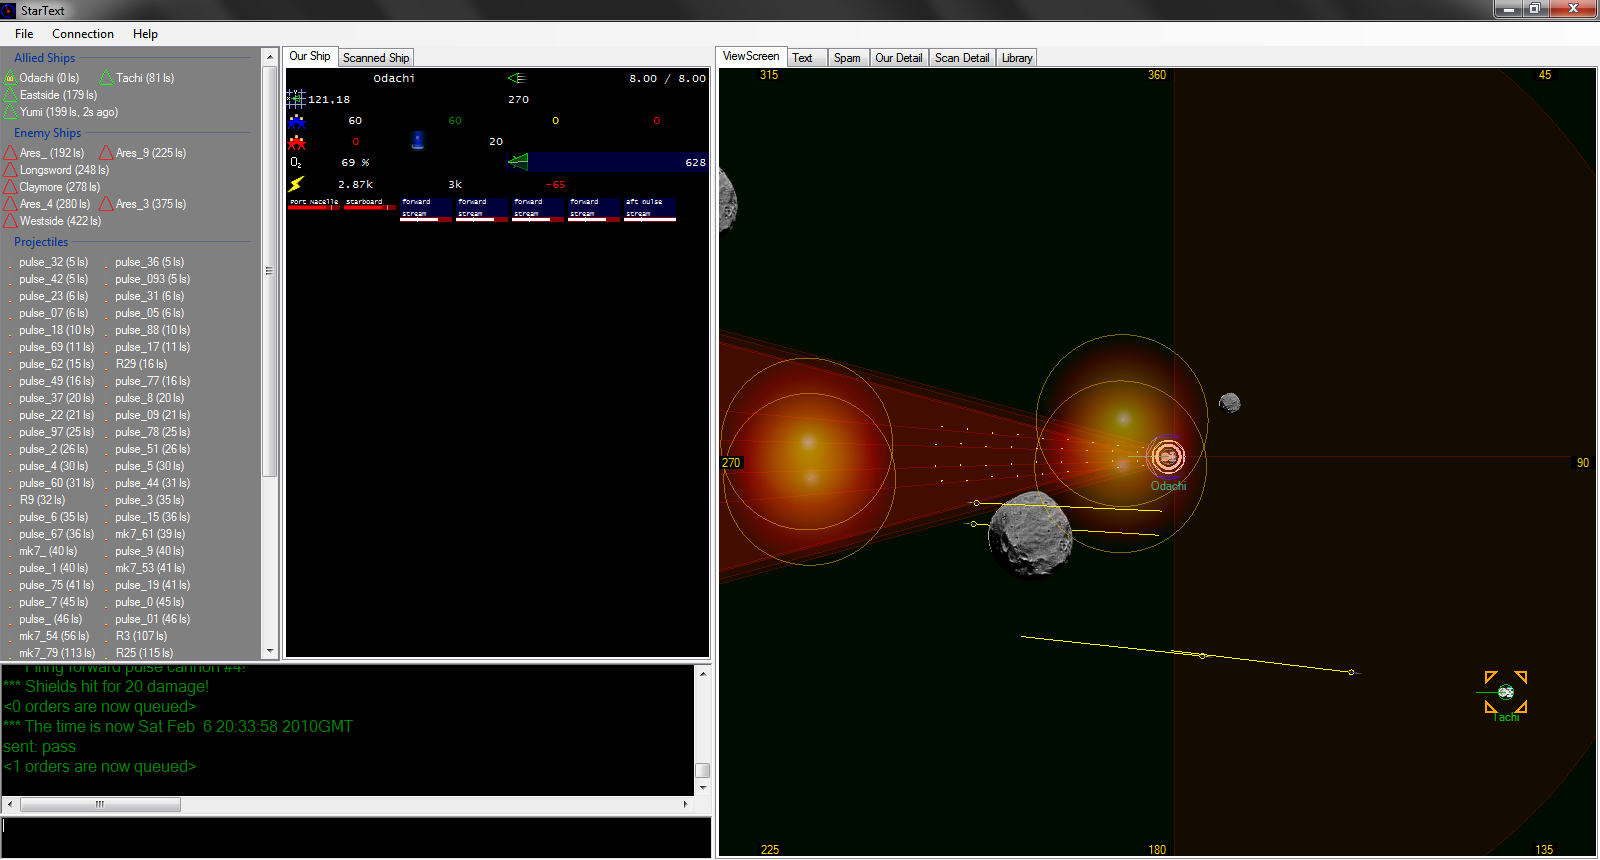The height and width of the screenshot is (860, 1600).
Task: Select the Claymore enemy ship entry
Action: (59, 187)
